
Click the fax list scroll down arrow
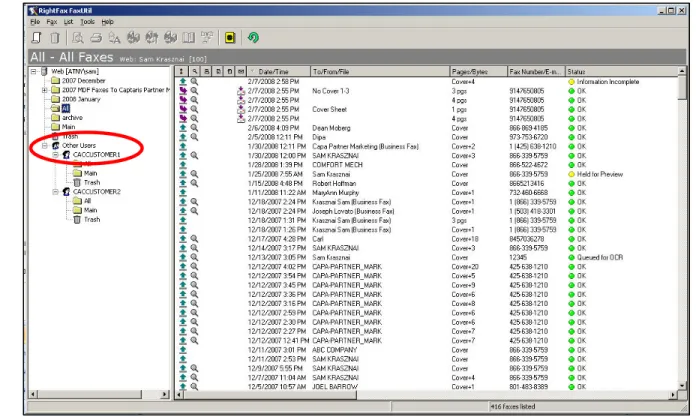click(x=682, y=386)
